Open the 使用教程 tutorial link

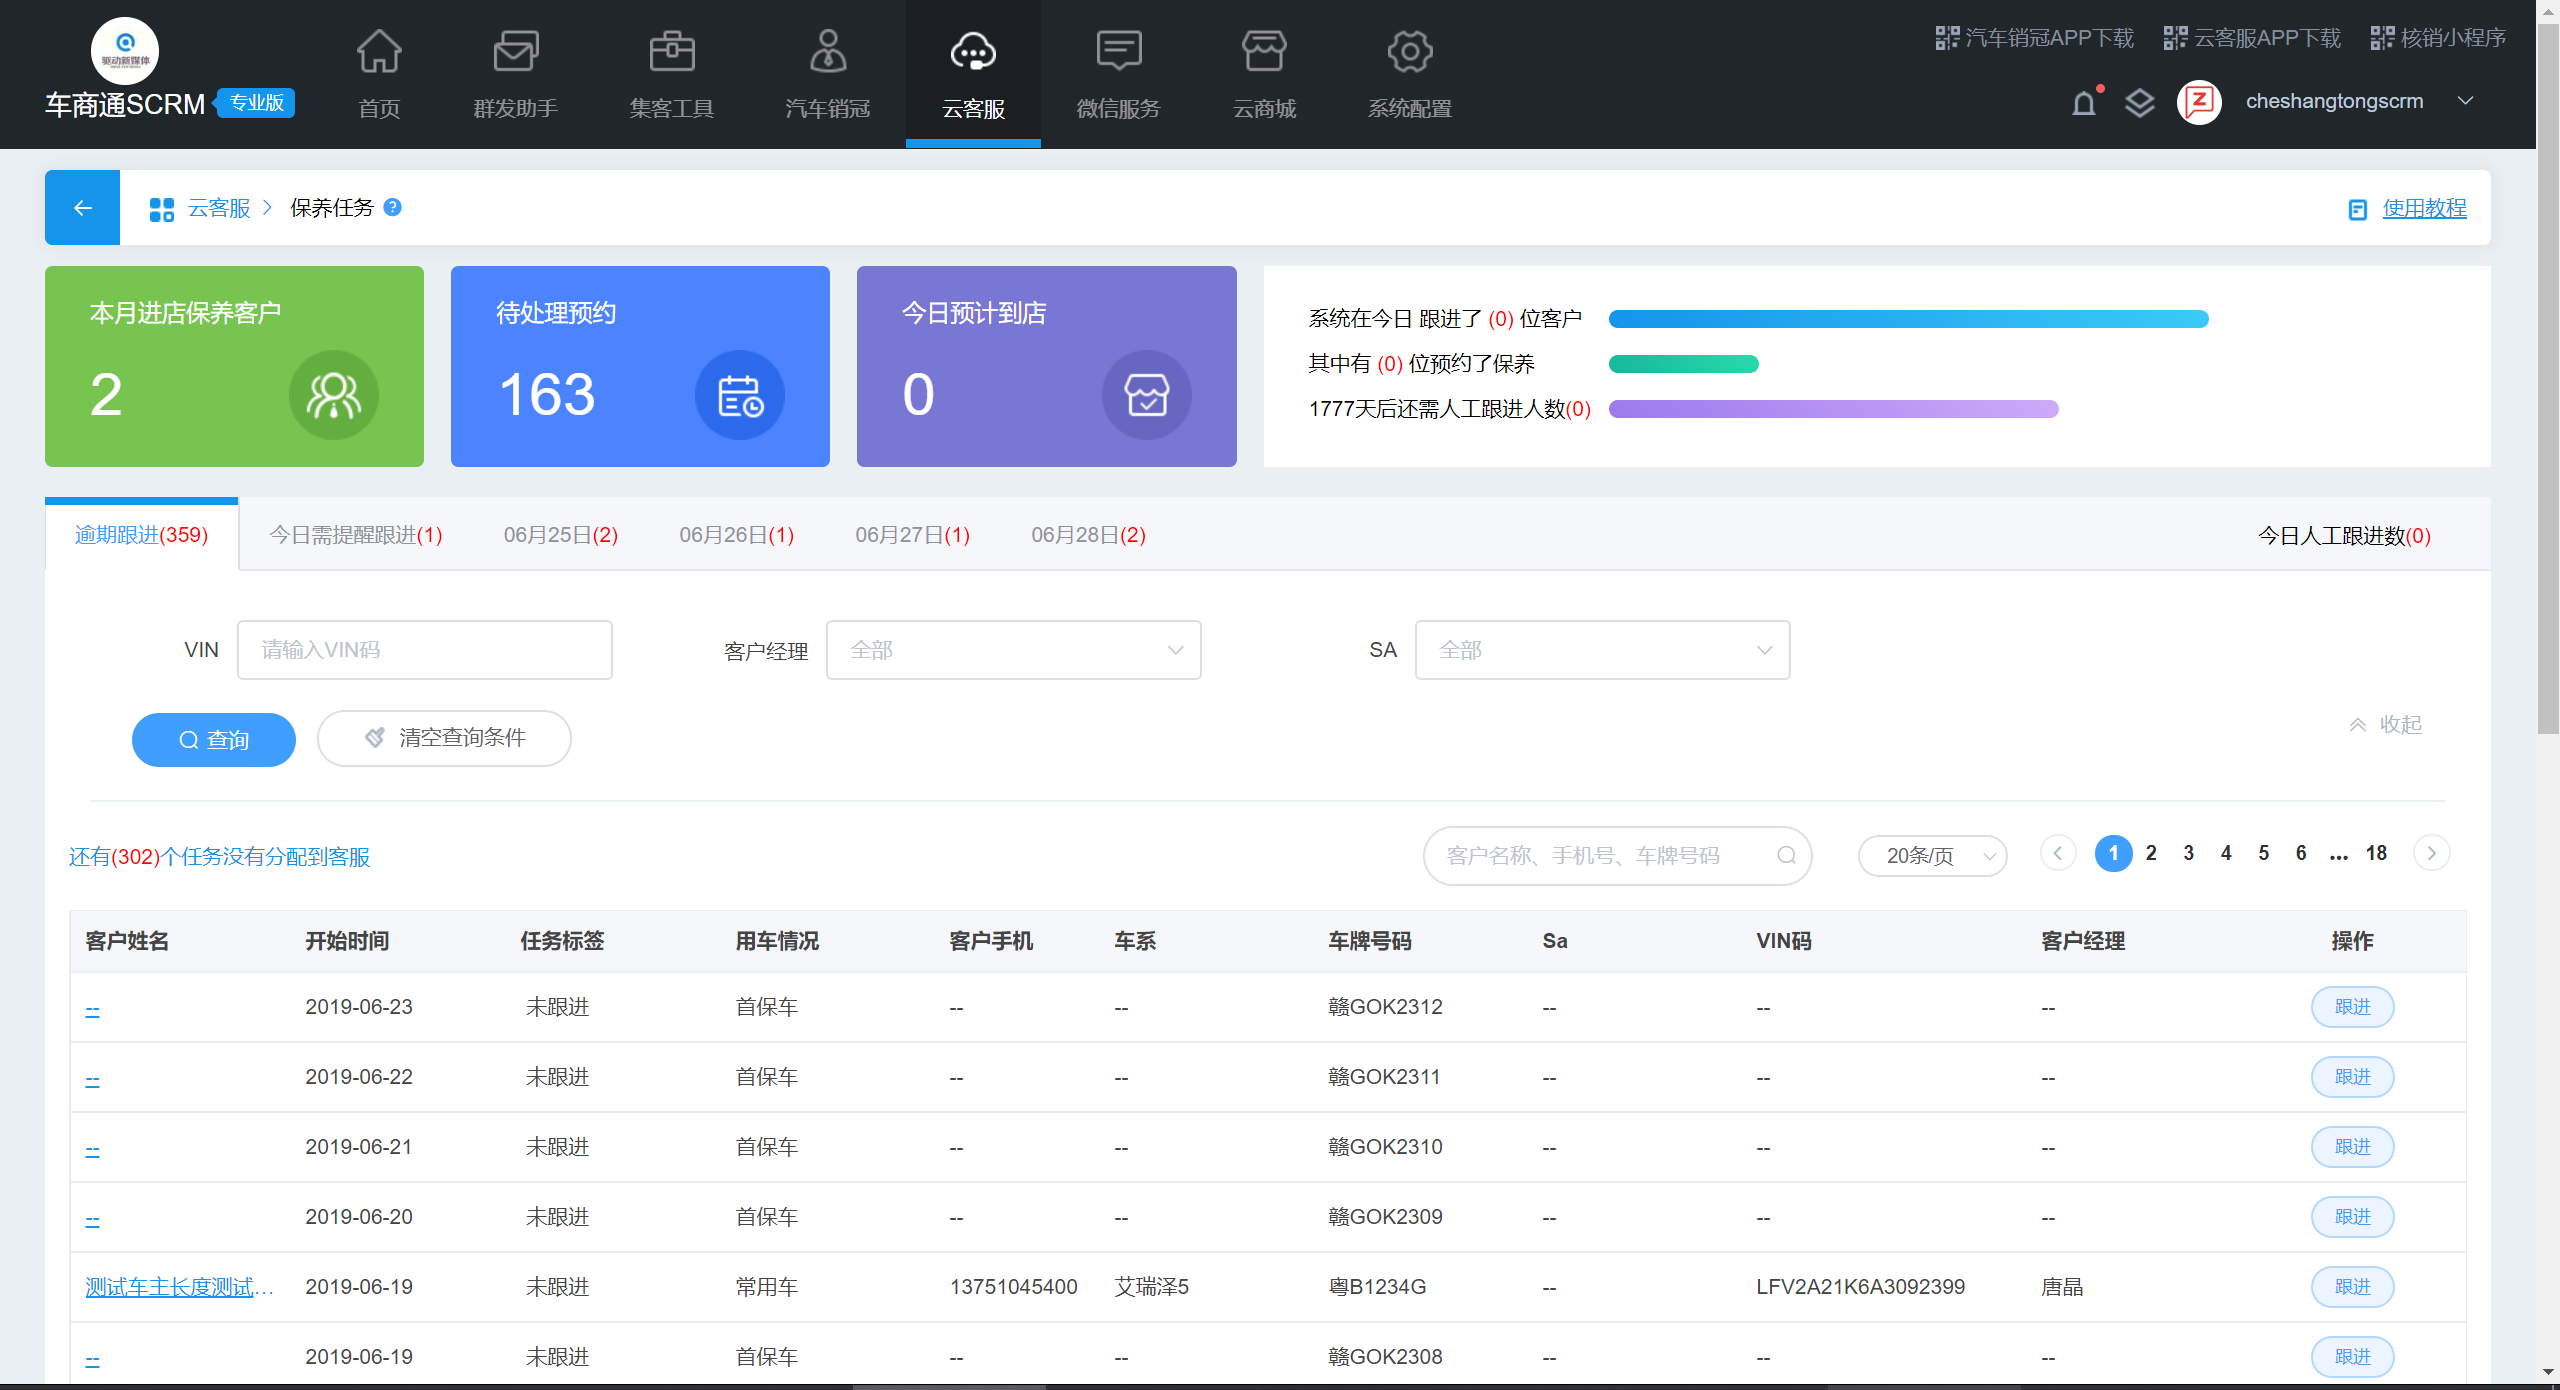coord(2423,208)
